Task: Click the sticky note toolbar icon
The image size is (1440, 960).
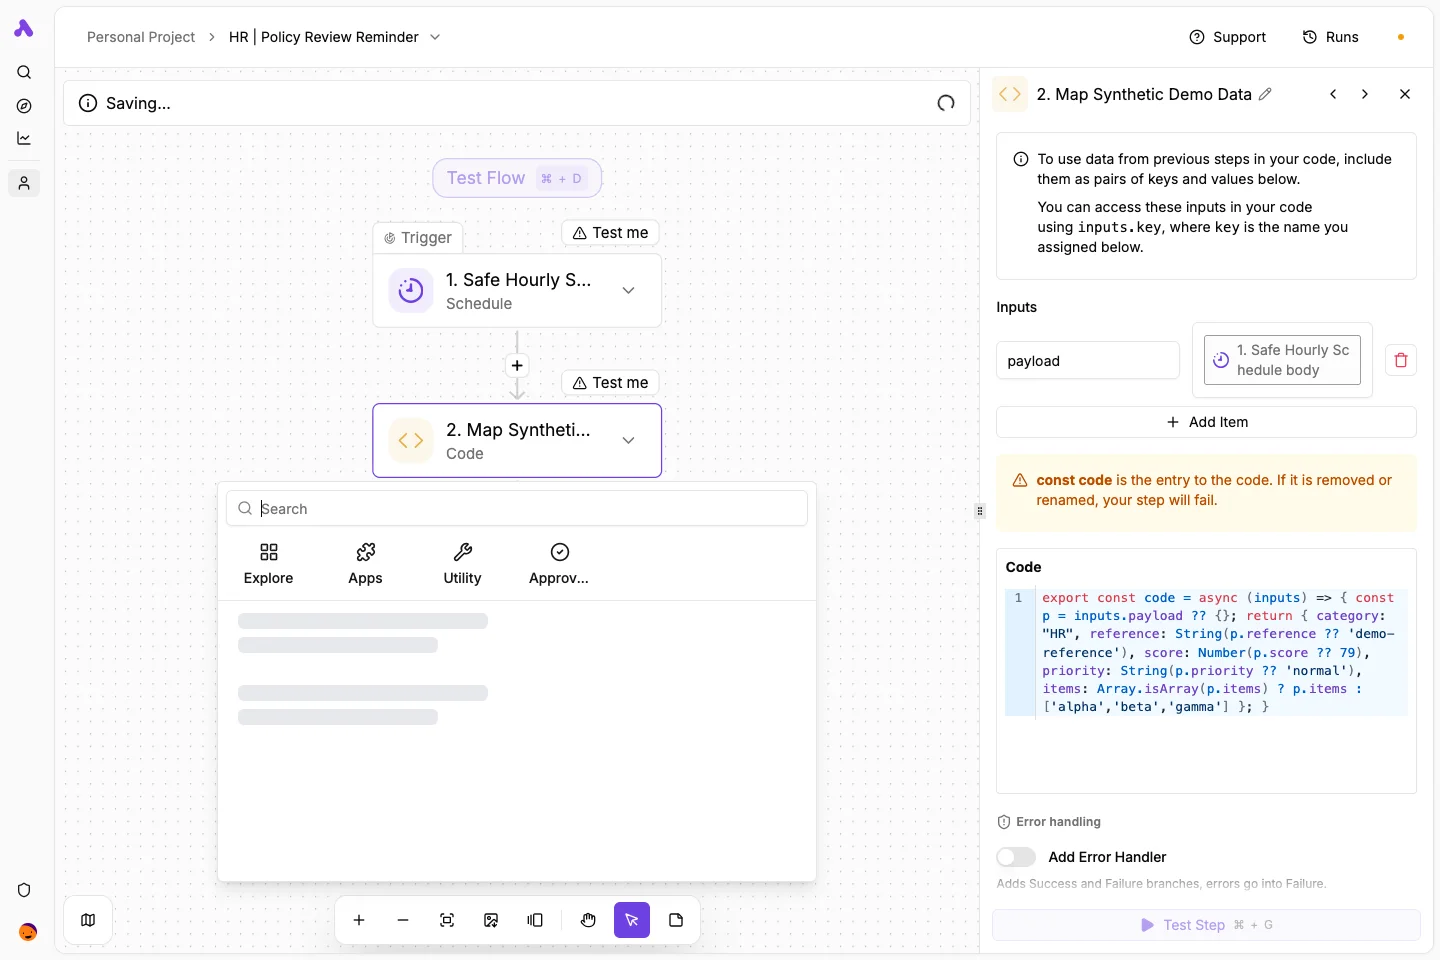Action: [x=676, y=920]
